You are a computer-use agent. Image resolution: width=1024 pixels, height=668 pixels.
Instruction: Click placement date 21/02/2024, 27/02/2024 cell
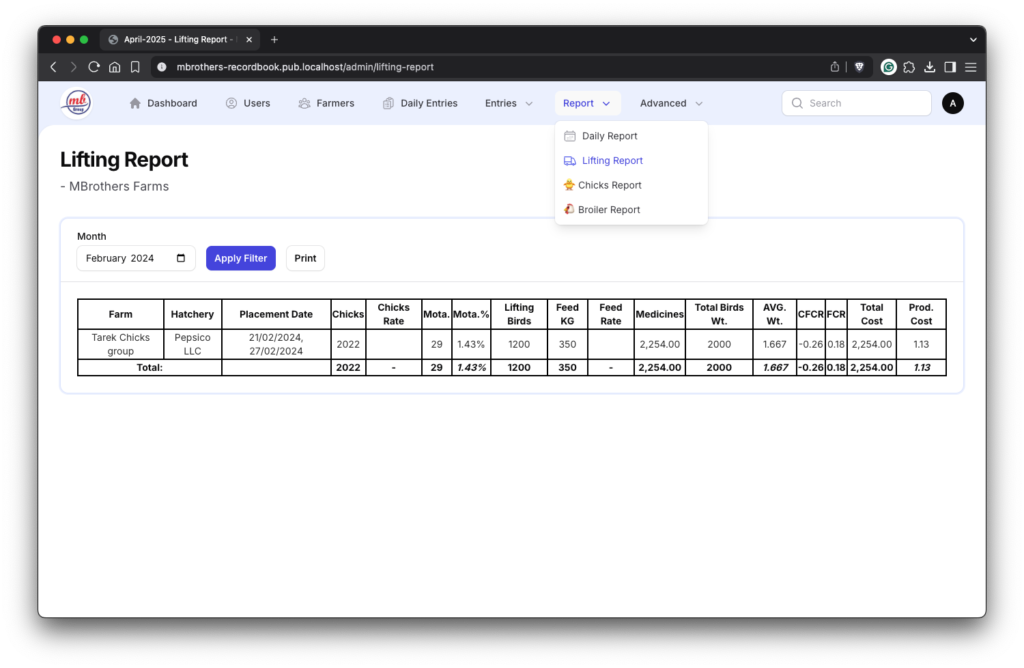(276, 344)
